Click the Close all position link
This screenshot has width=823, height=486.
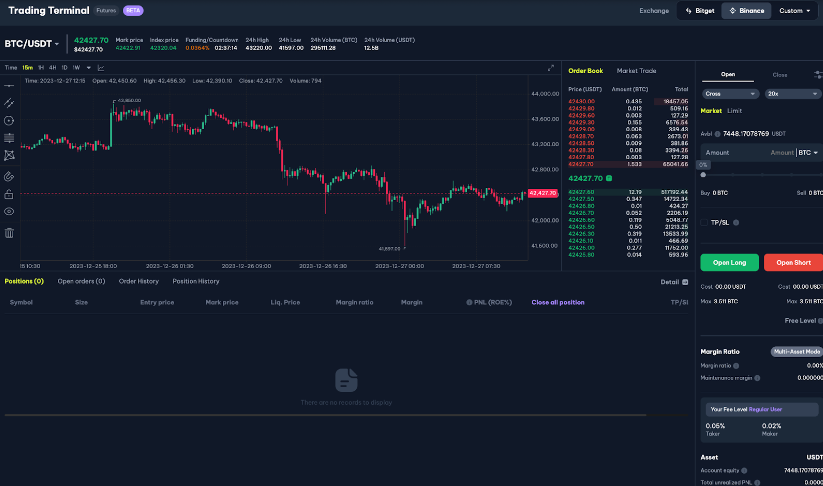(558, 302)
